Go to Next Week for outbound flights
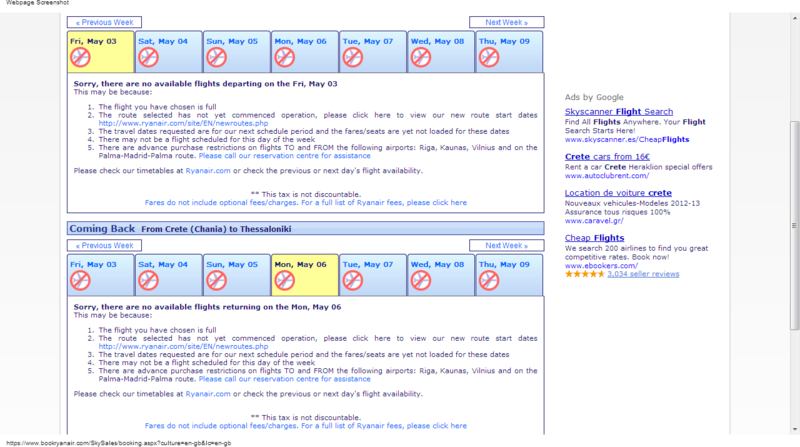This screenshot has height=447, width=800. click(x=507, y=22)
